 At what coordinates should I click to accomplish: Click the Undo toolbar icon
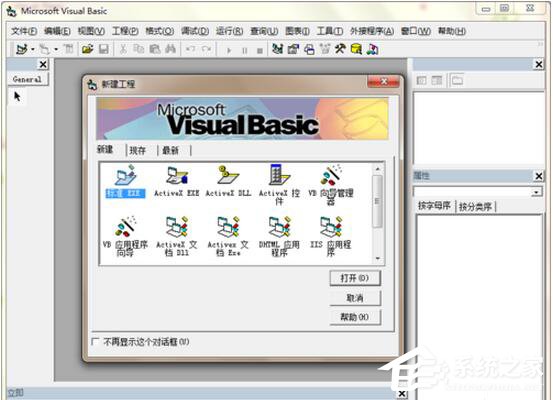[190, 49]
